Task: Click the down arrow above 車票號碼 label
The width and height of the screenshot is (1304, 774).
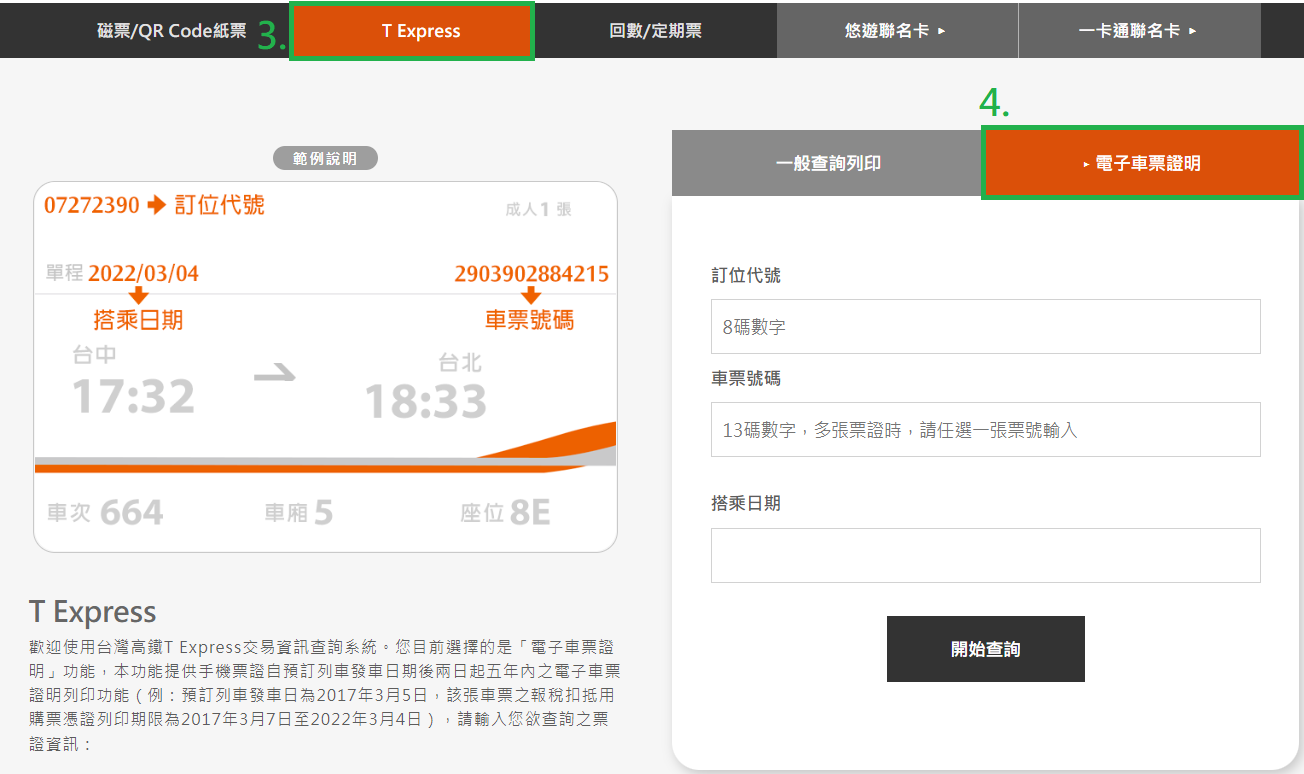Action: (530, 296)
